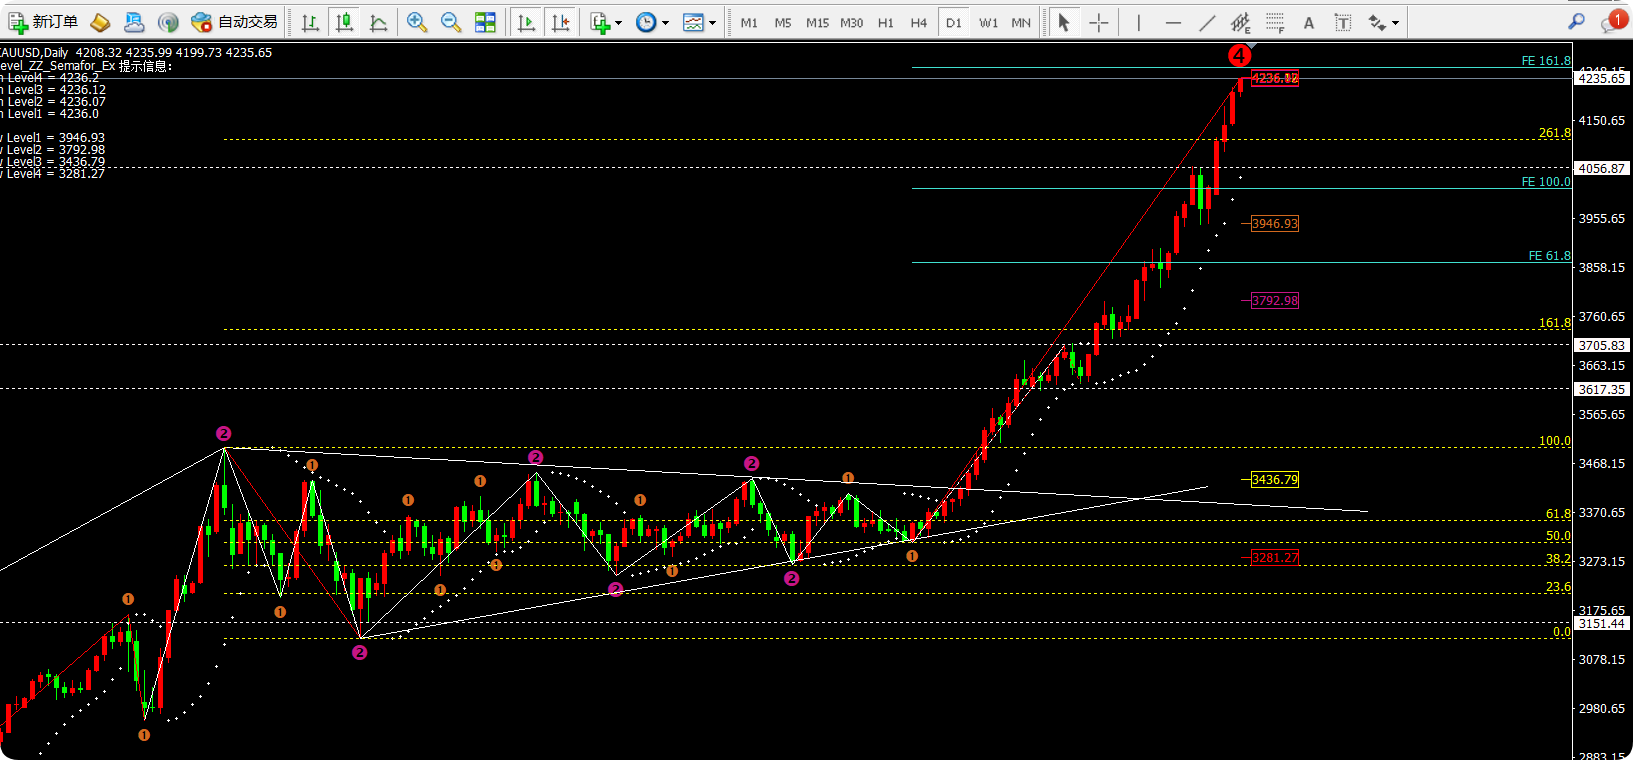This screenshot has height=760, width=1633.
Task: Select the crosshair tool
Action: click(x=1099, y=22)
